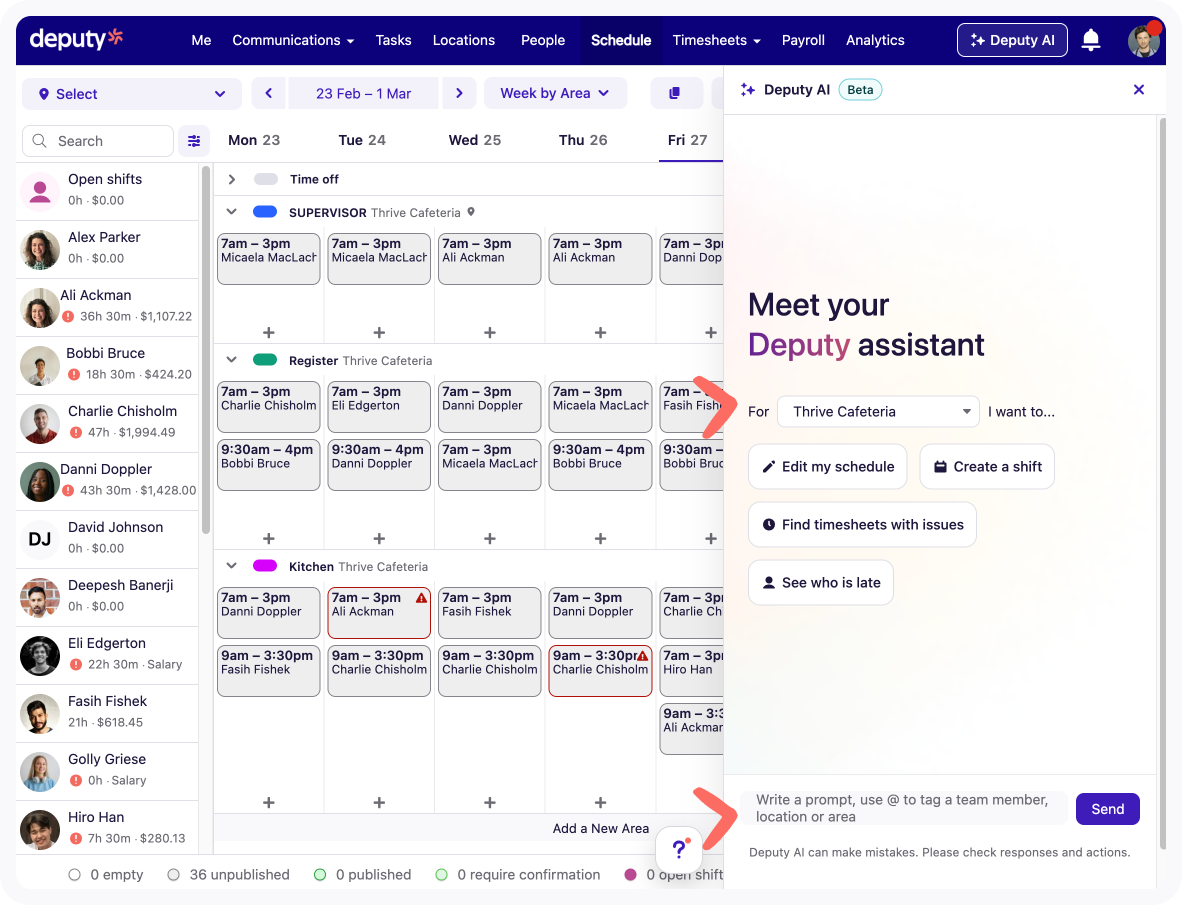Click warning icon on Ali Ackman's Kitchen shift
The width and height of the screenshot is (1182, 905).
421,598
